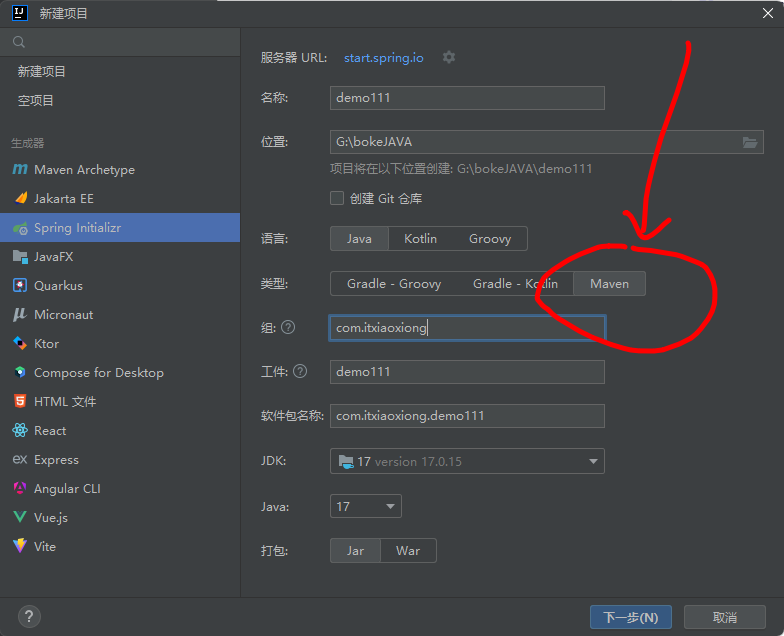This screenshot has width=784, height=636.
Task: Click the Compose for Desktop icon
Action: coord(20,372)
